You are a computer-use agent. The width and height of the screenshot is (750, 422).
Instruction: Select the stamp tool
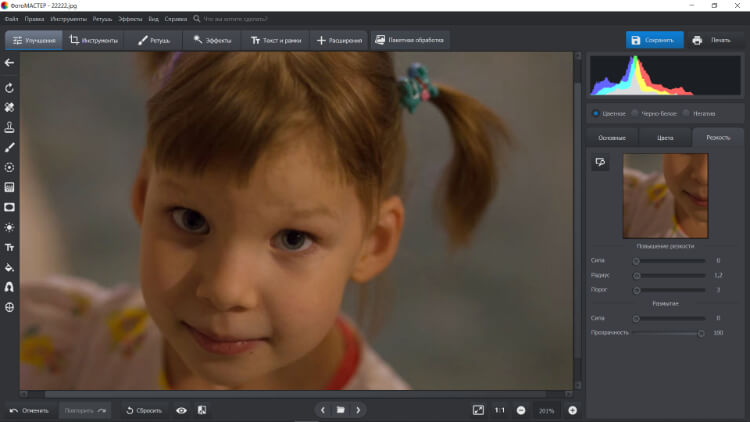(x=9, y=128)
